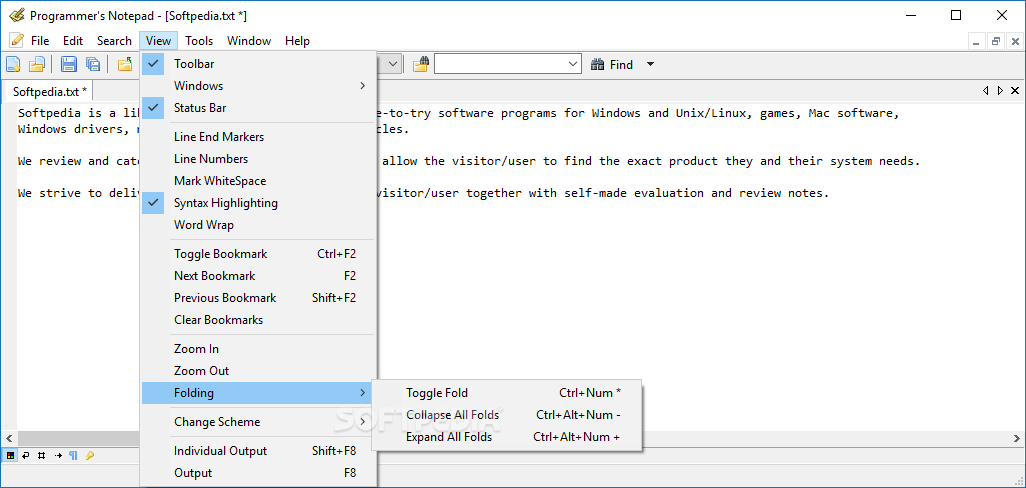The width and height of the screenshot is (1026, 488).
Task: Open the Edit menu
Action: pos(73,41)
